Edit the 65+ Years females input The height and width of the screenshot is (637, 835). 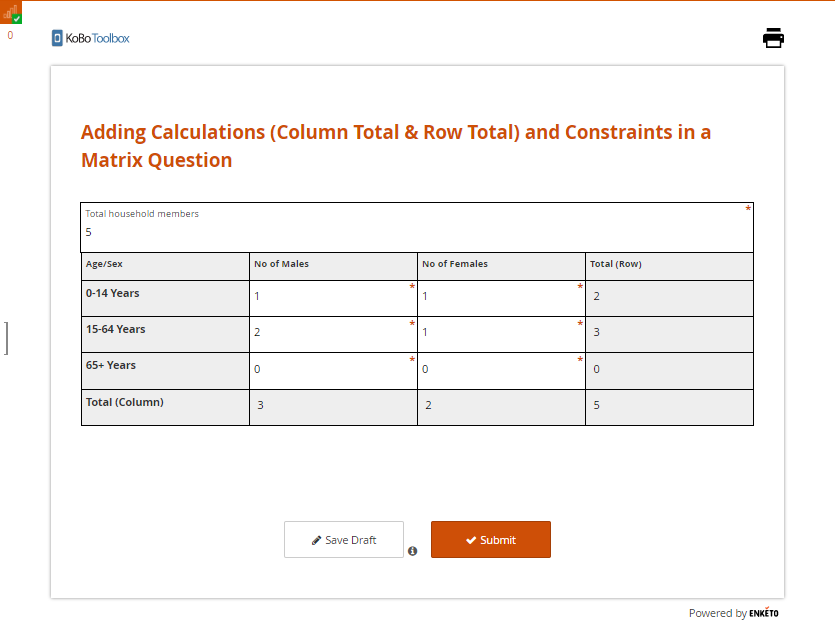pyautogui.click(x=500, y=369)
